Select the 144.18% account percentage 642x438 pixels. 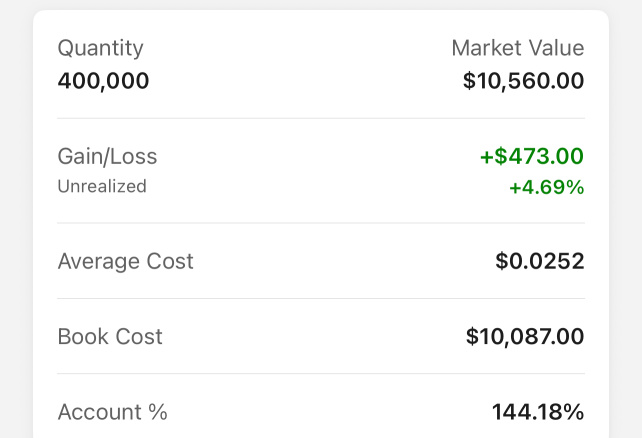click(538, 412)
